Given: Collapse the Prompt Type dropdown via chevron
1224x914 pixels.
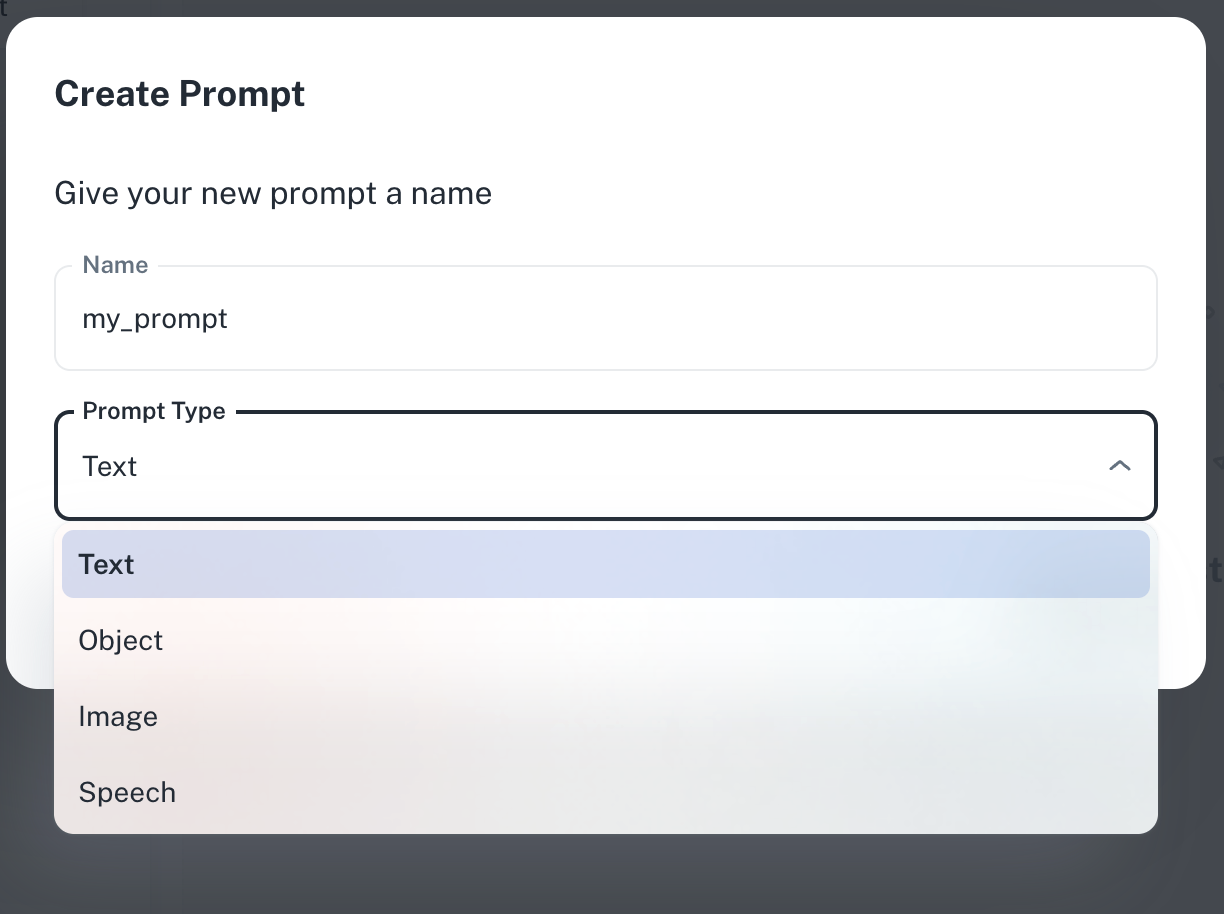Looking at the screenshot, I should pyautogui.click(x=1119, y=465).
